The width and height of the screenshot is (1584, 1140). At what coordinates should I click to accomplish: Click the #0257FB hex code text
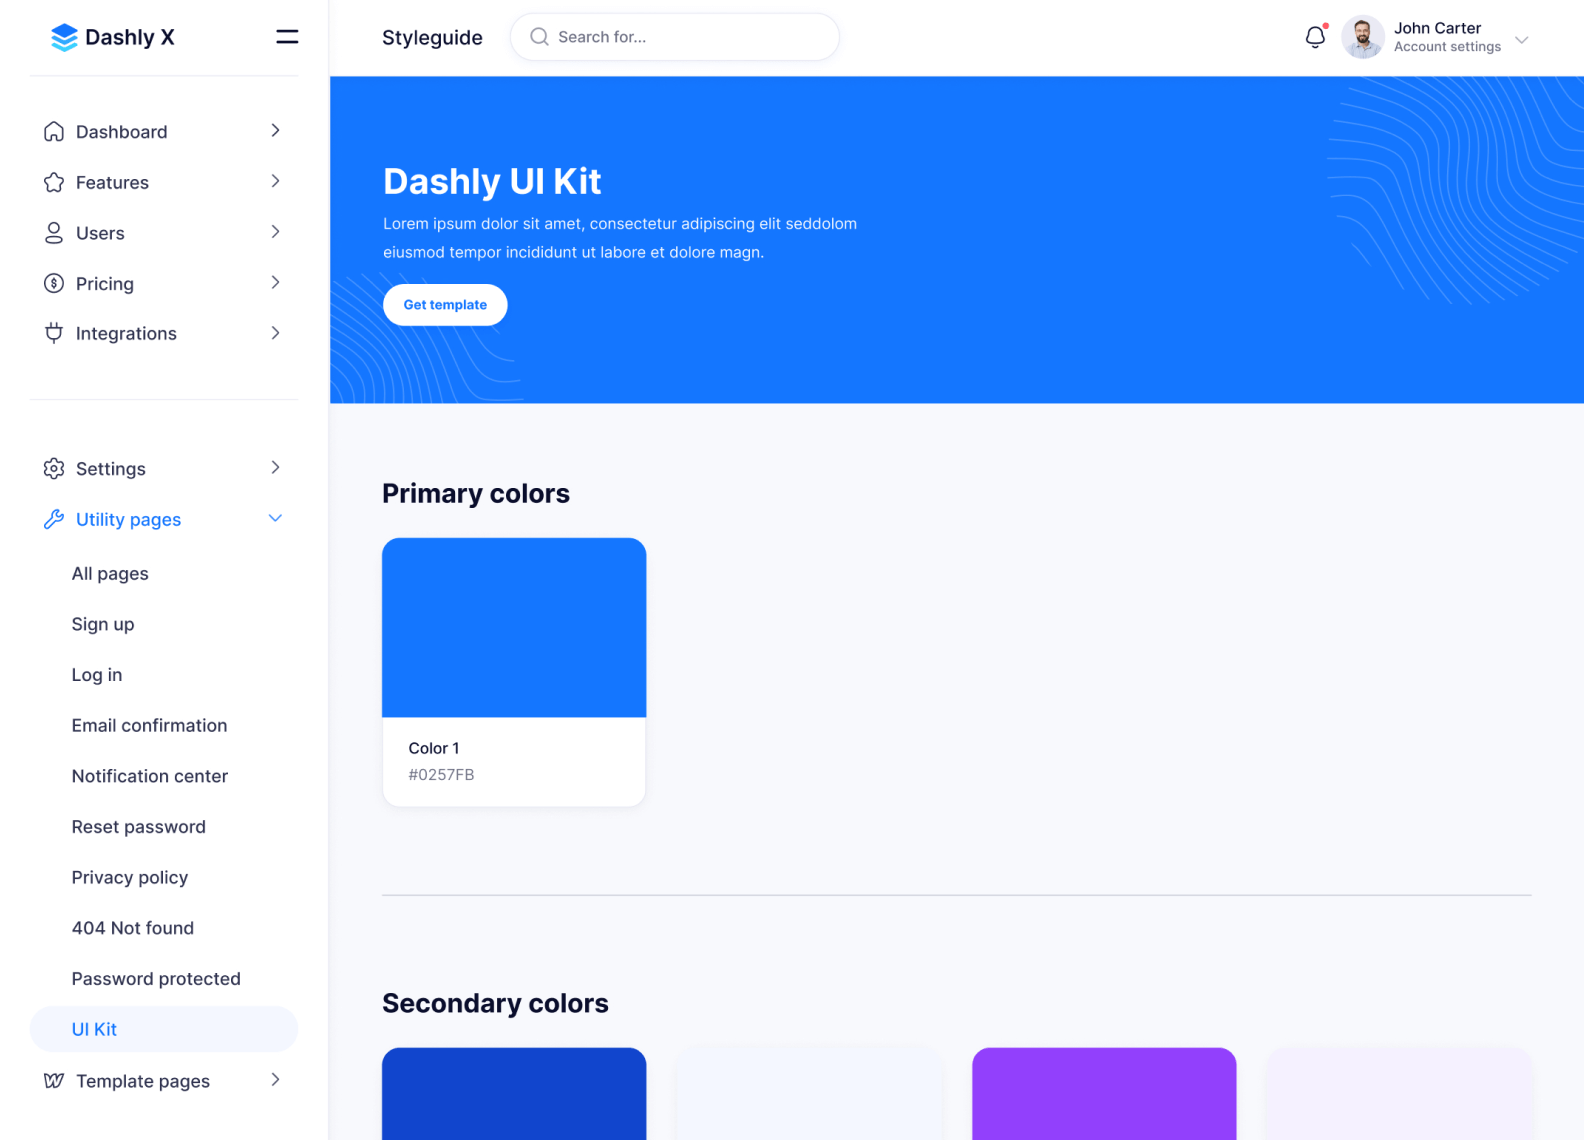[441, 774]
